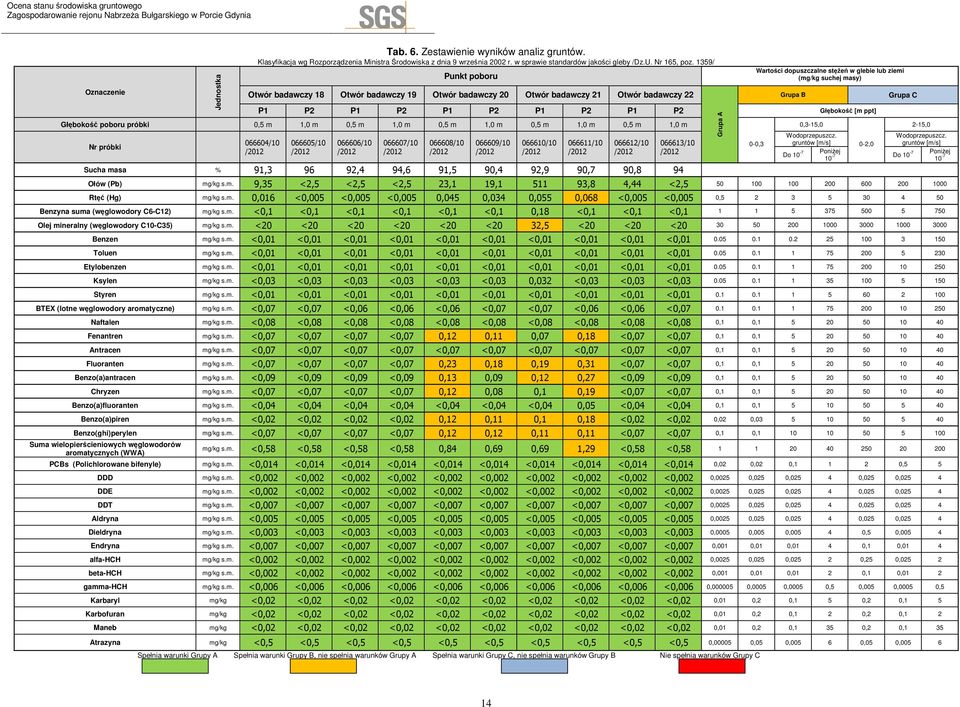Click the 'Benzyna suma (węglowodory C6-C12)' label
Viewport: 960px width, 707px height.
click(x=105, y=211)
